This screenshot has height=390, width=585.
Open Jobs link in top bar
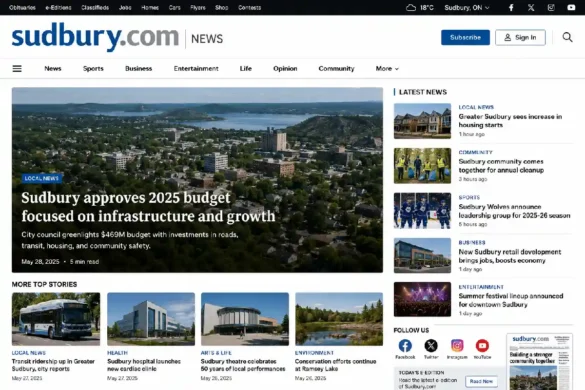[125, 7]
